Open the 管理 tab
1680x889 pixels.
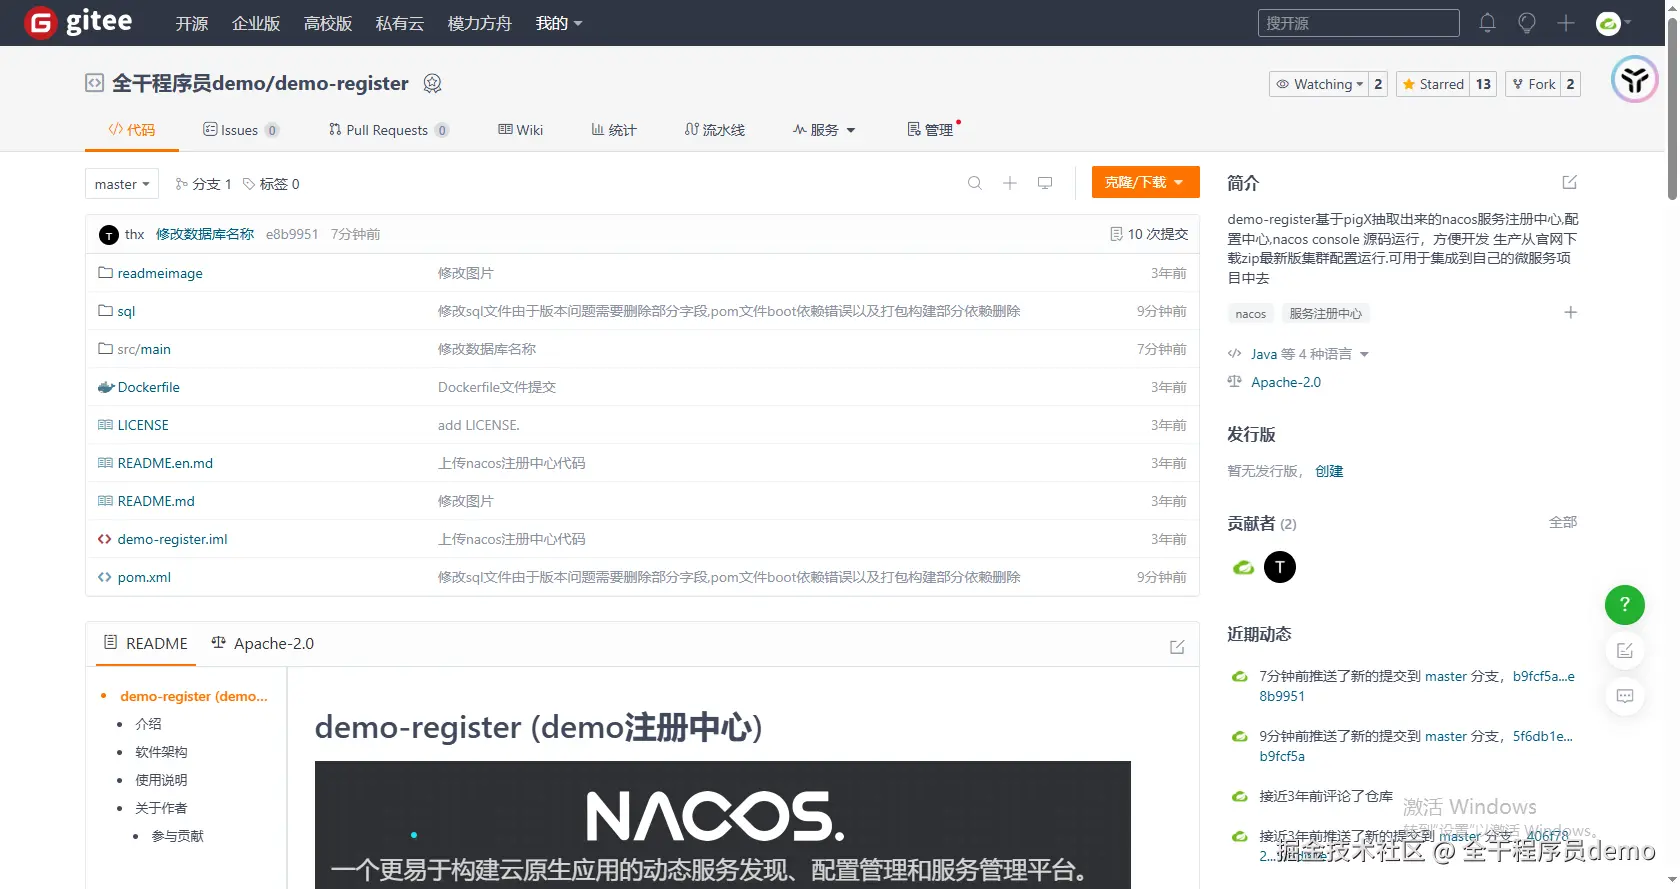[x=930, y=130]
